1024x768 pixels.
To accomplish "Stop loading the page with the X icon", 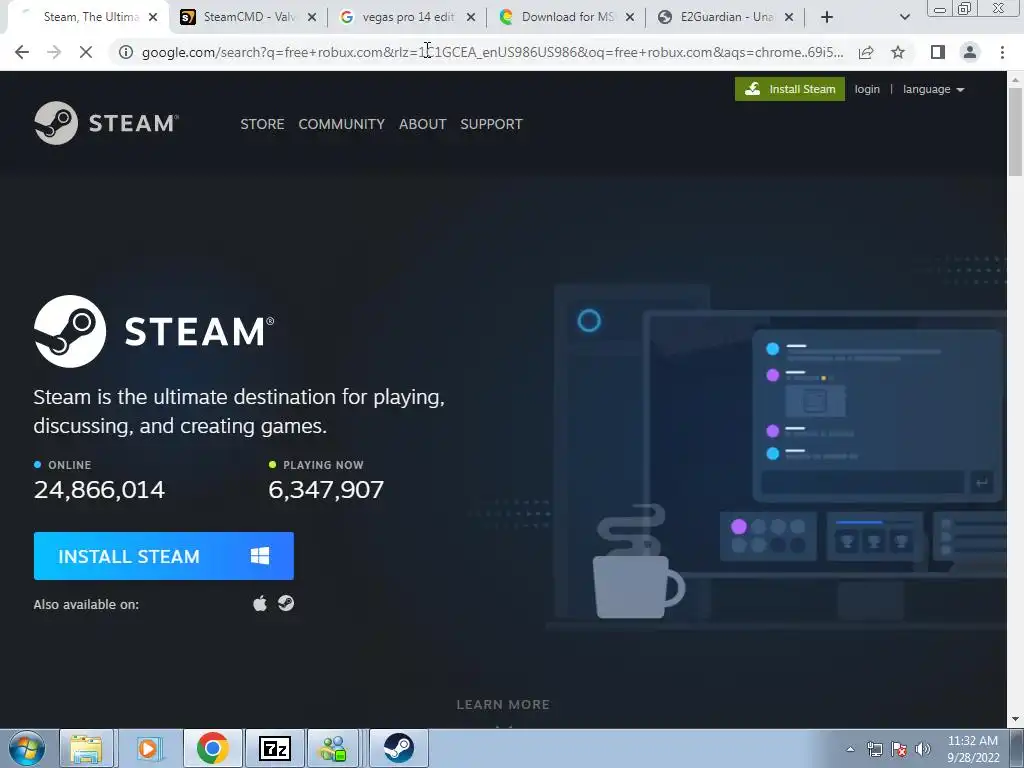I will [86, 52].
